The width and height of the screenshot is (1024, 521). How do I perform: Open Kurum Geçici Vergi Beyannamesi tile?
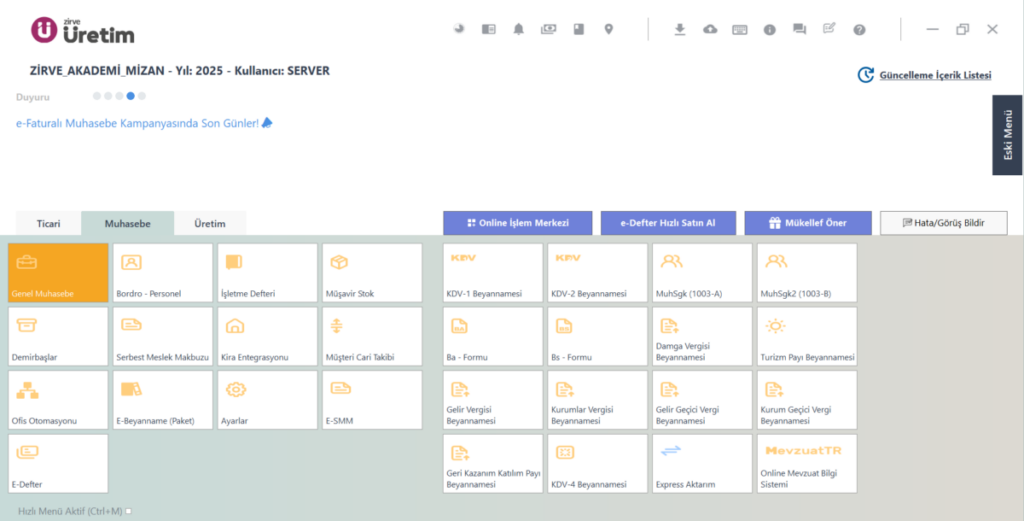[807, 400]
